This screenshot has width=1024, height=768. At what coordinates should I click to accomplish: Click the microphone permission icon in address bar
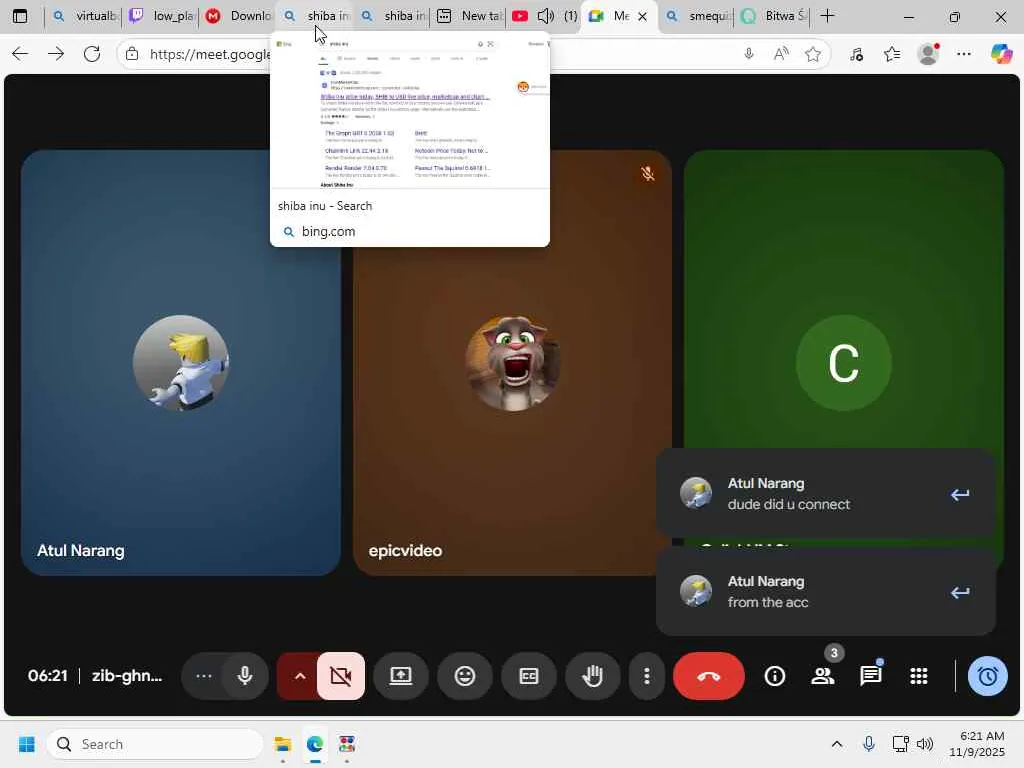click(749, 54)
